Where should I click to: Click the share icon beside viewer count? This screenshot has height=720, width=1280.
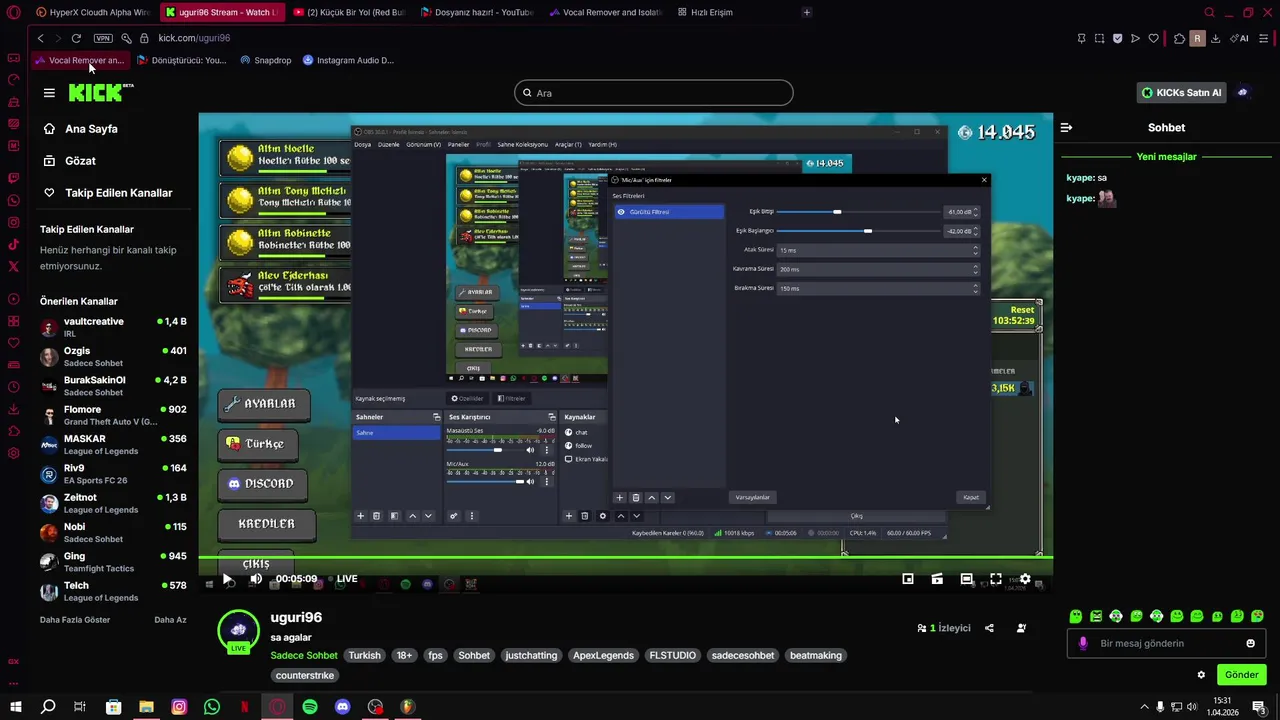click(x=989, y=628)
